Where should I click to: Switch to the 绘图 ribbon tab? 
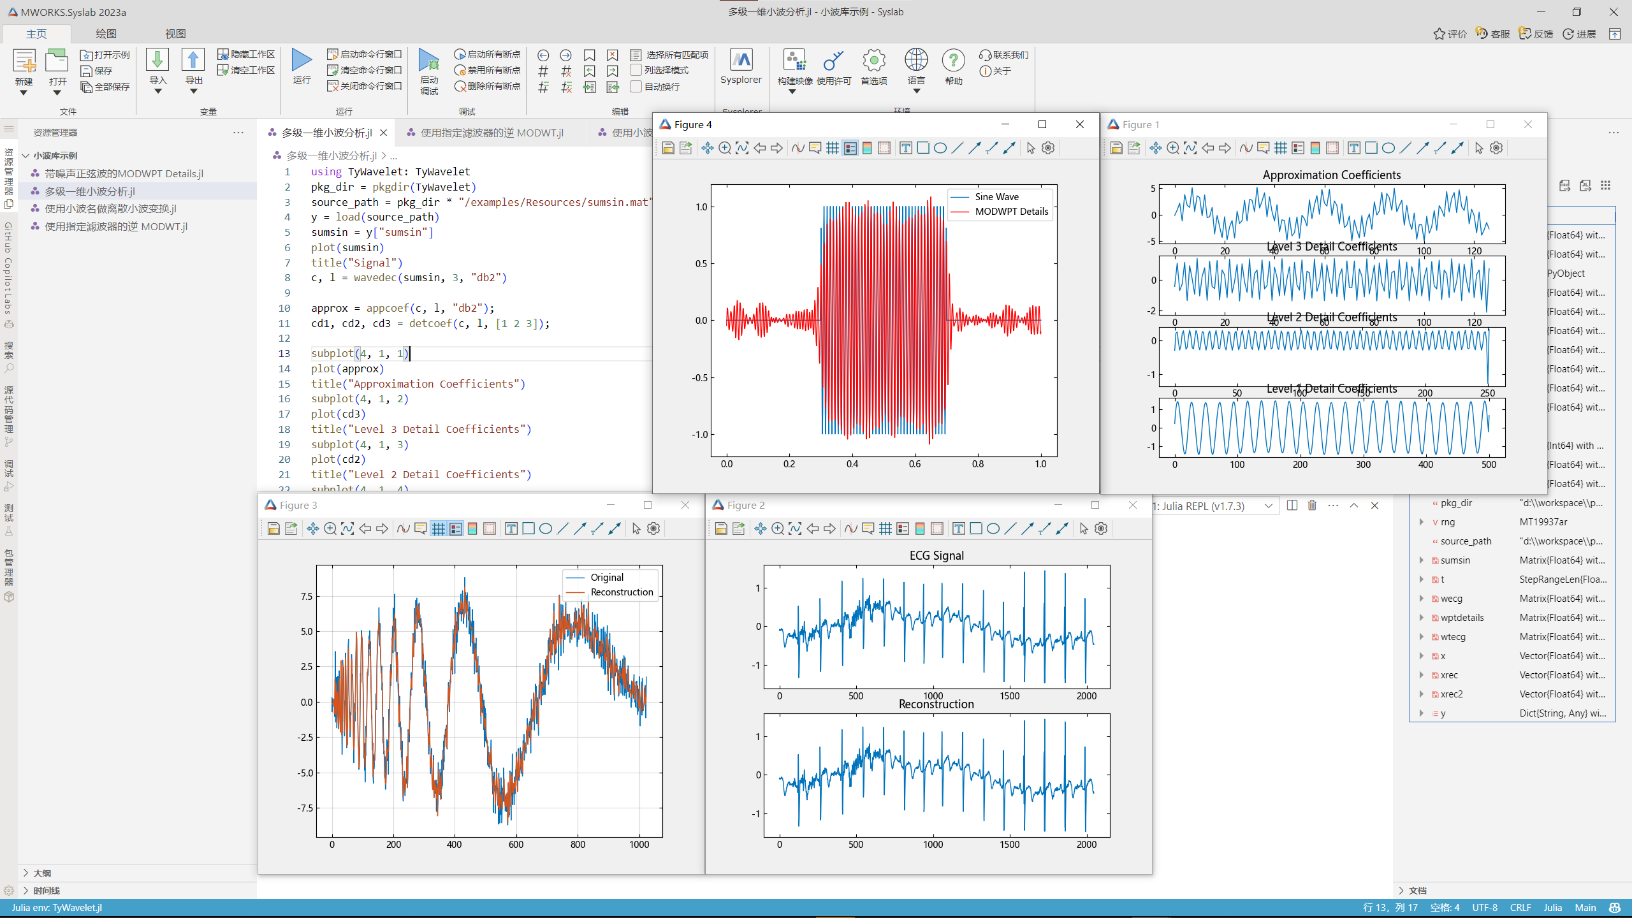(106, 34)
